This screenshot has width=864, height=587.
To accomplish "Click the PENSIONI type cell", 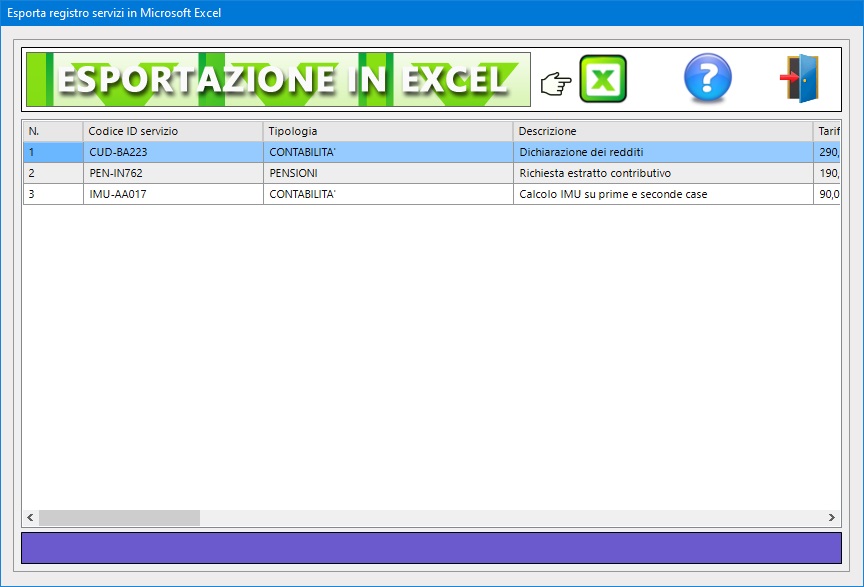I will pos(388,173).
